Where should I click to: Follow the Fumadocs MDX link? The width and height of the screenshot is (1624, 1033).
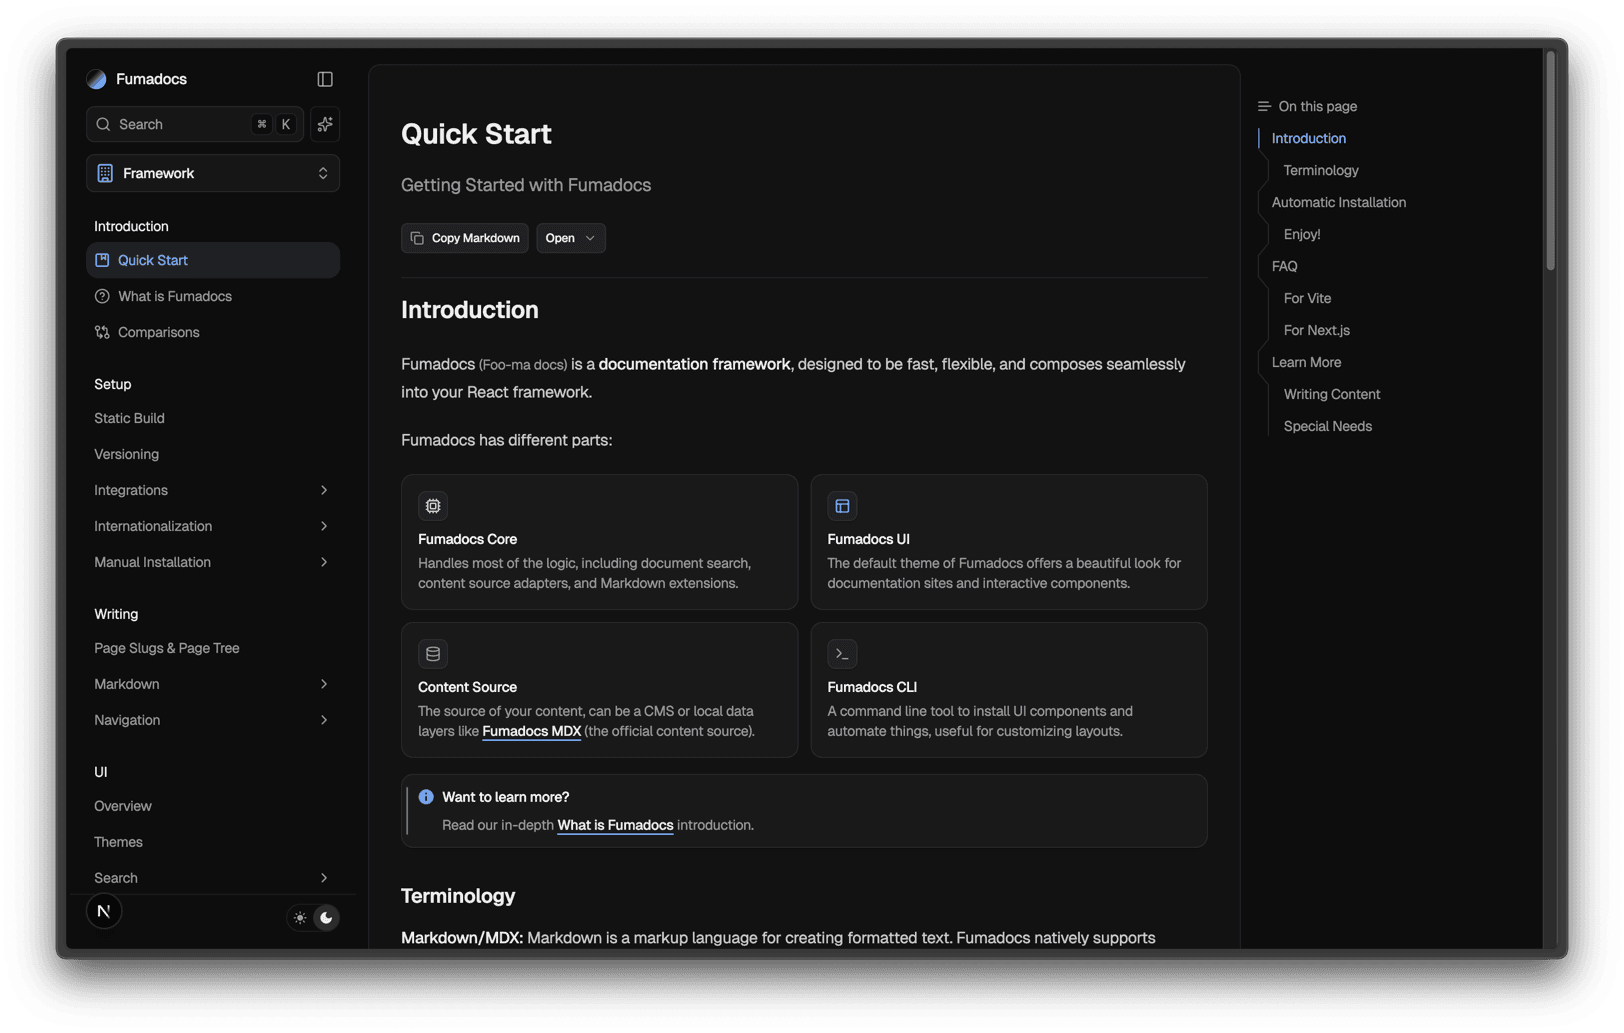coord(531,731)
